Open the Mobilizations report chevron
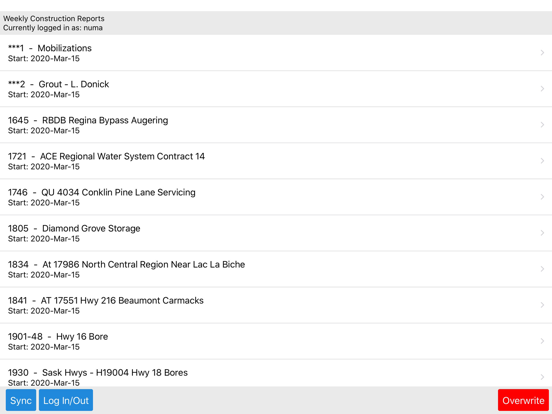Image resolution: width=552 pixels, height=414 pixels. [542, 53]
